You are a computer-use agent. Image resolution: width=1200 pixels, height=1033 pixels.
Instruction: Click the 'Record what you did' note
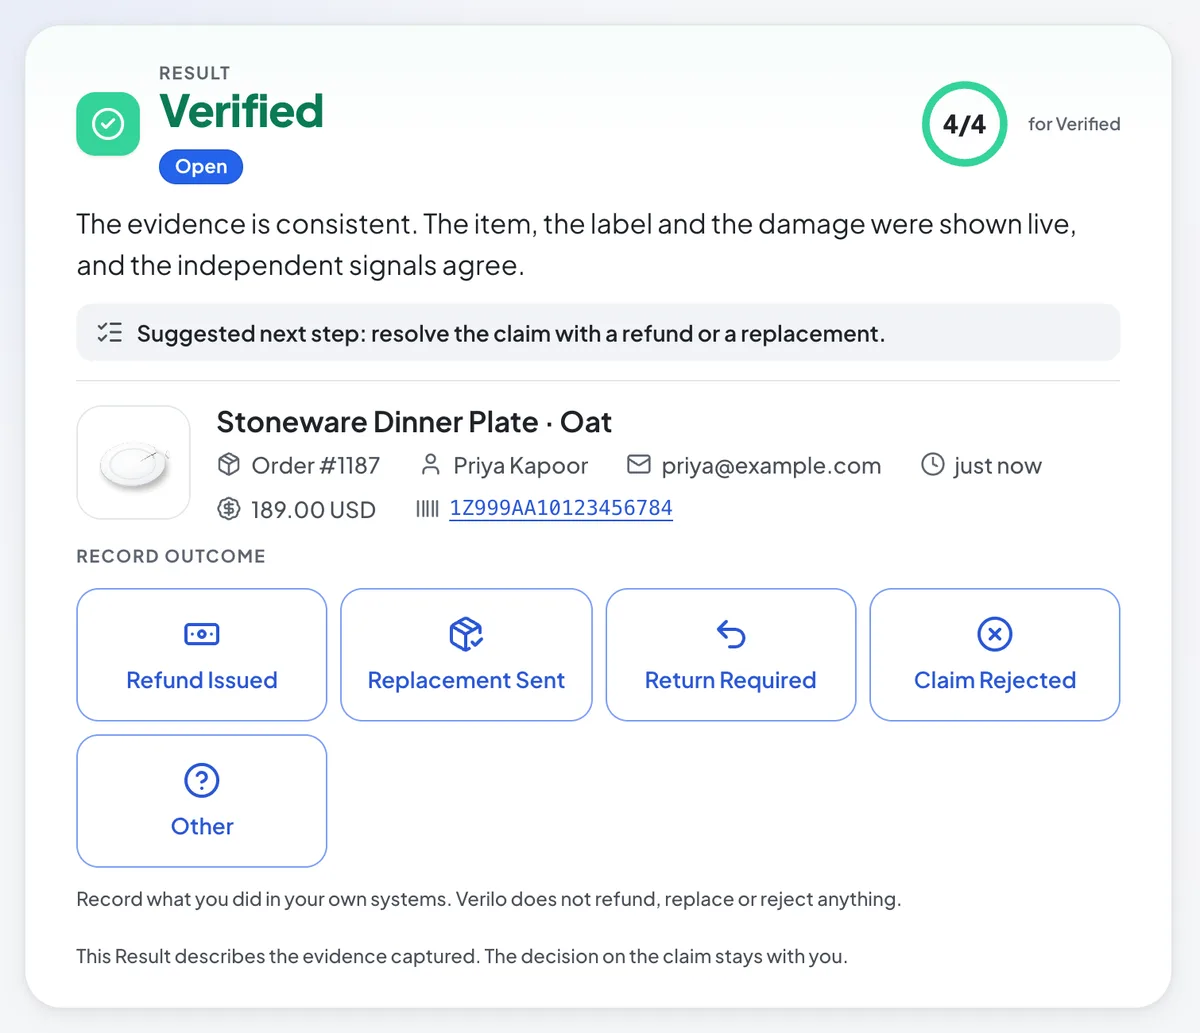(489, 899)
